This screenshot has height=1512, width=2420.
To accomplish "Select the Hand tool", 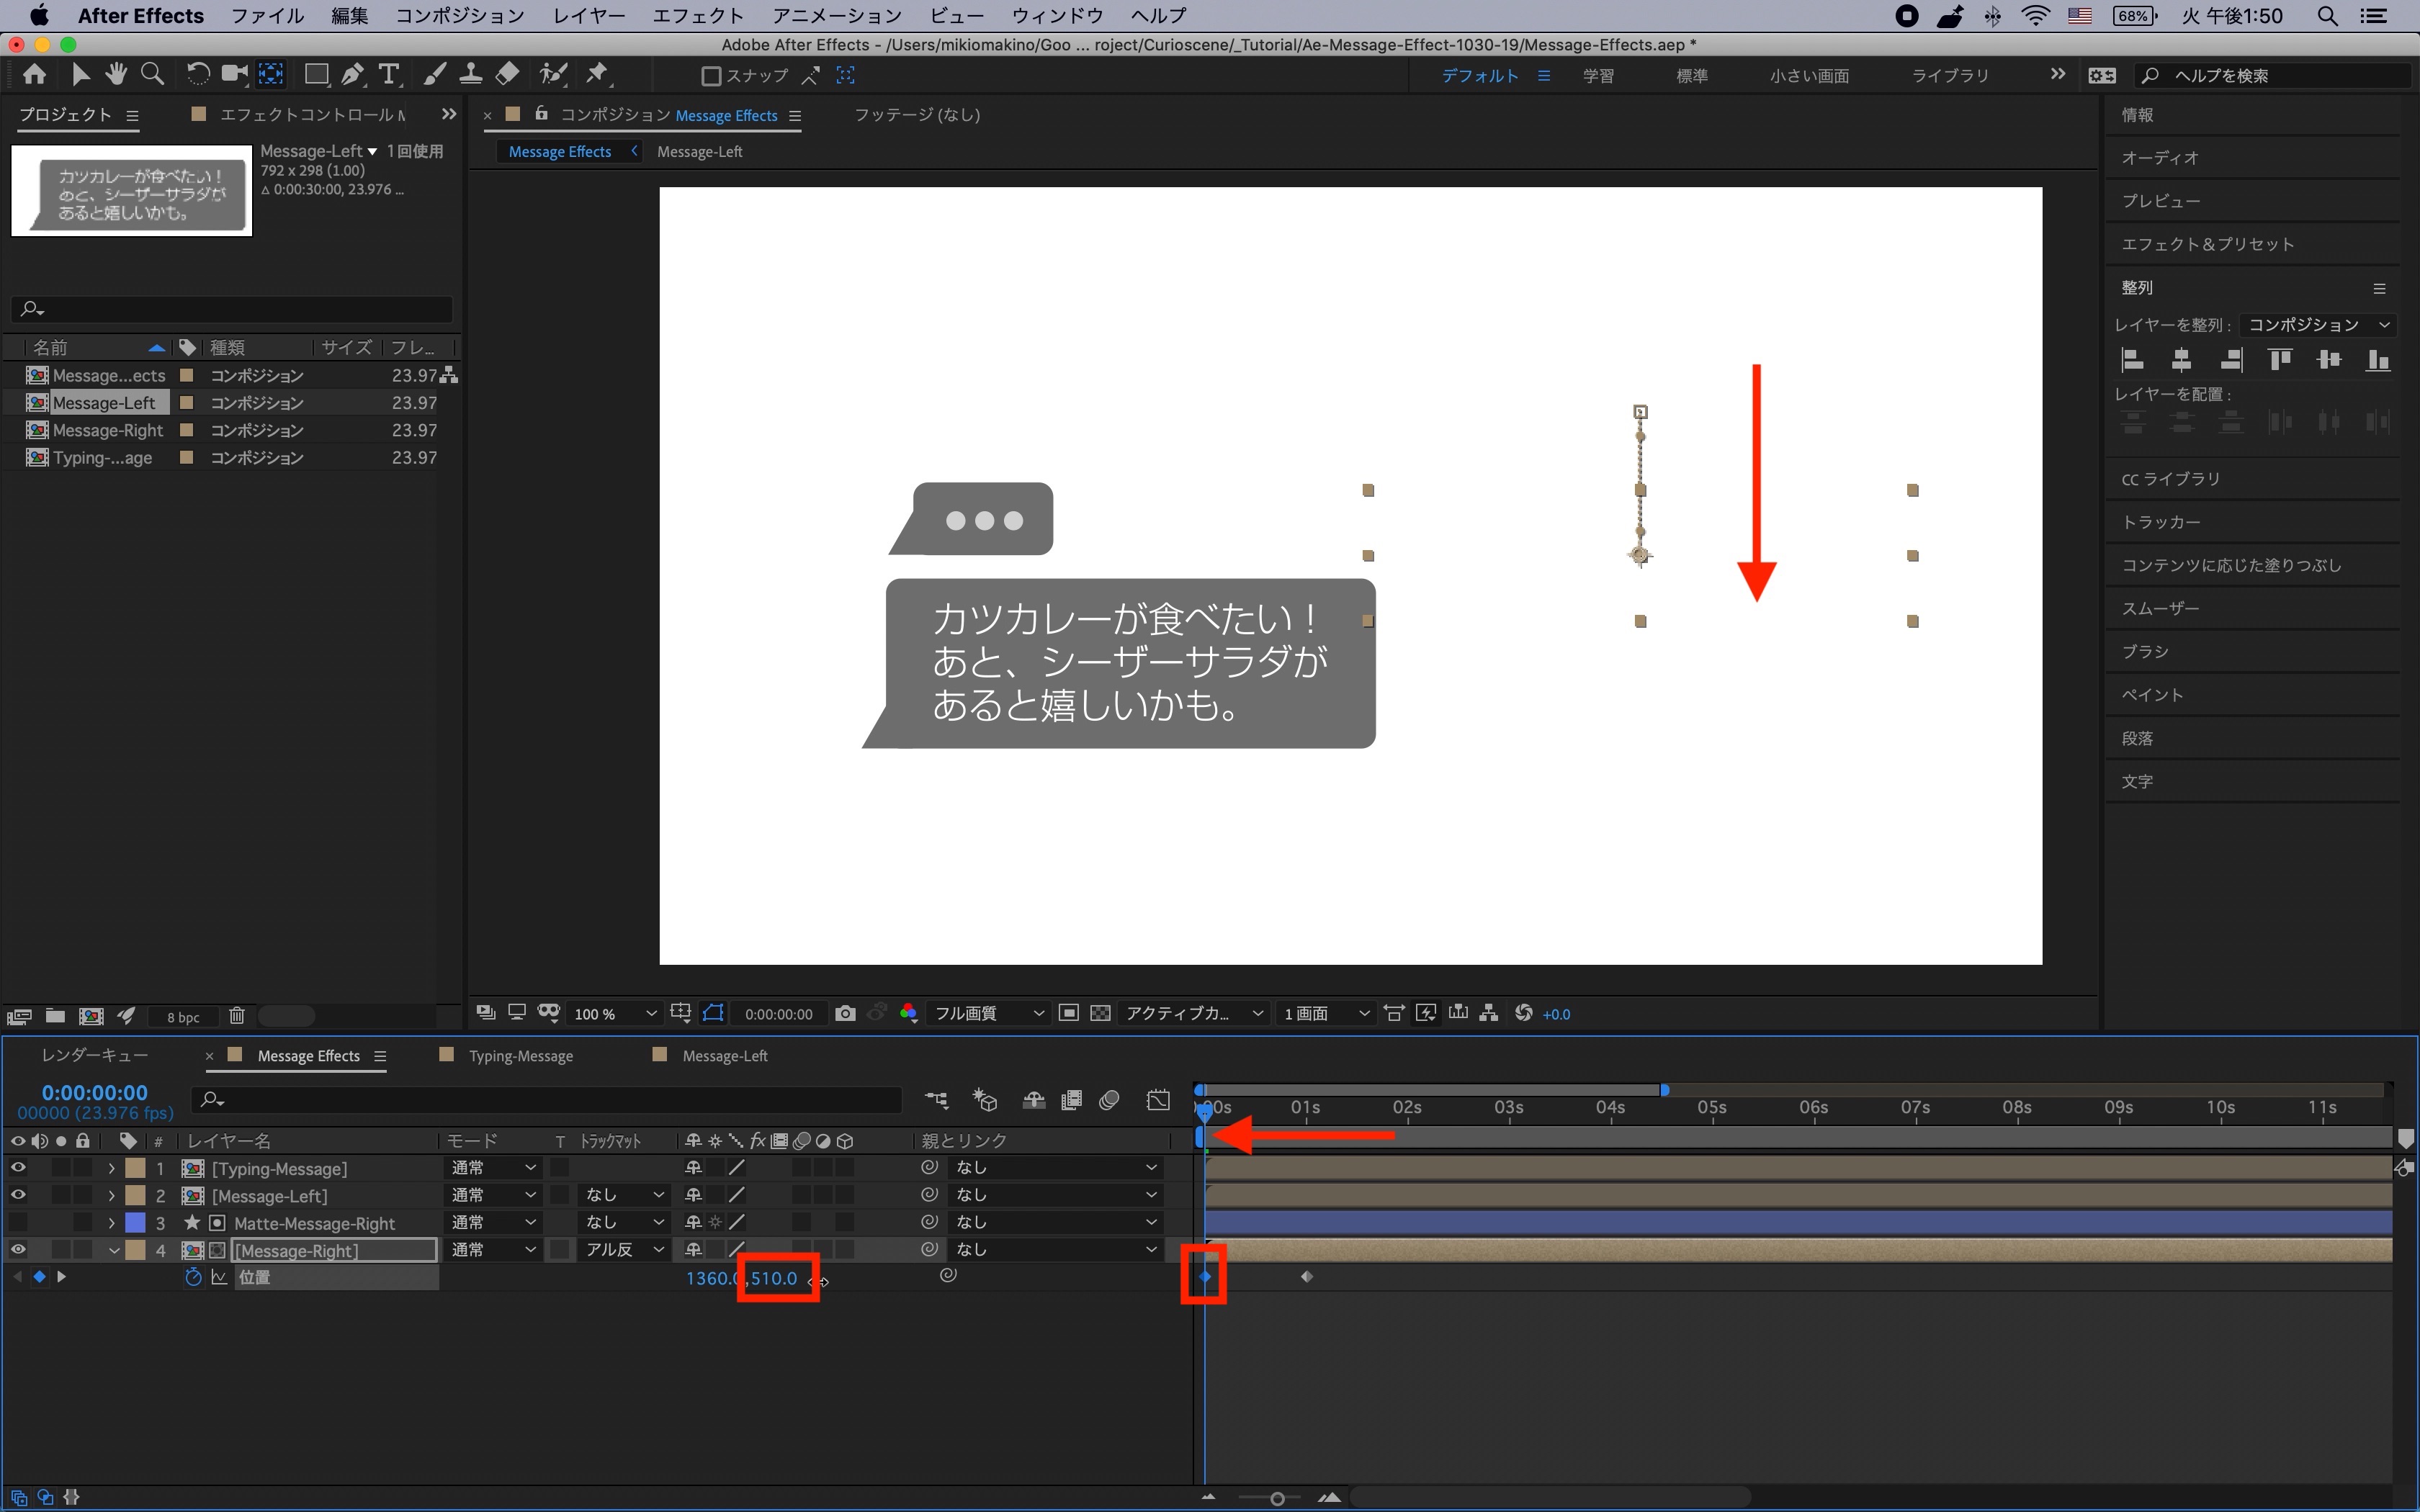I will click(117, 75).
